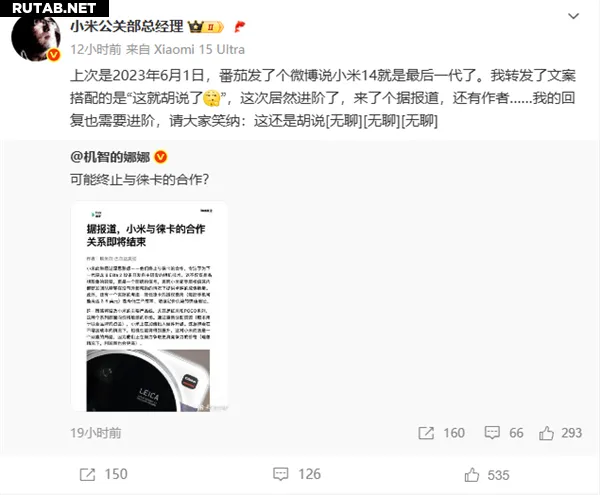Like the main post with 535 likes
This screenshot has height=495, width=600.
coord(472,475)
